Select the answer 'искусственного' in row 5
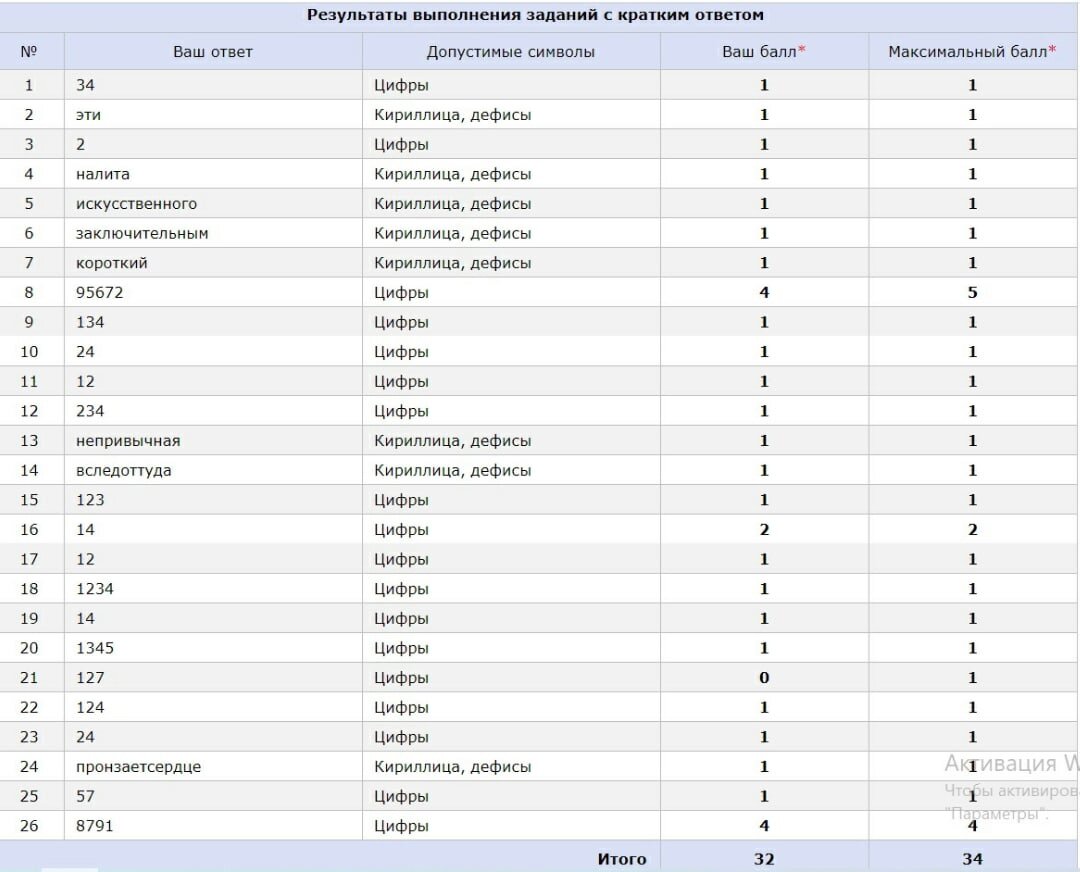This screenshot has width=1080, height=872. (136, 204)
